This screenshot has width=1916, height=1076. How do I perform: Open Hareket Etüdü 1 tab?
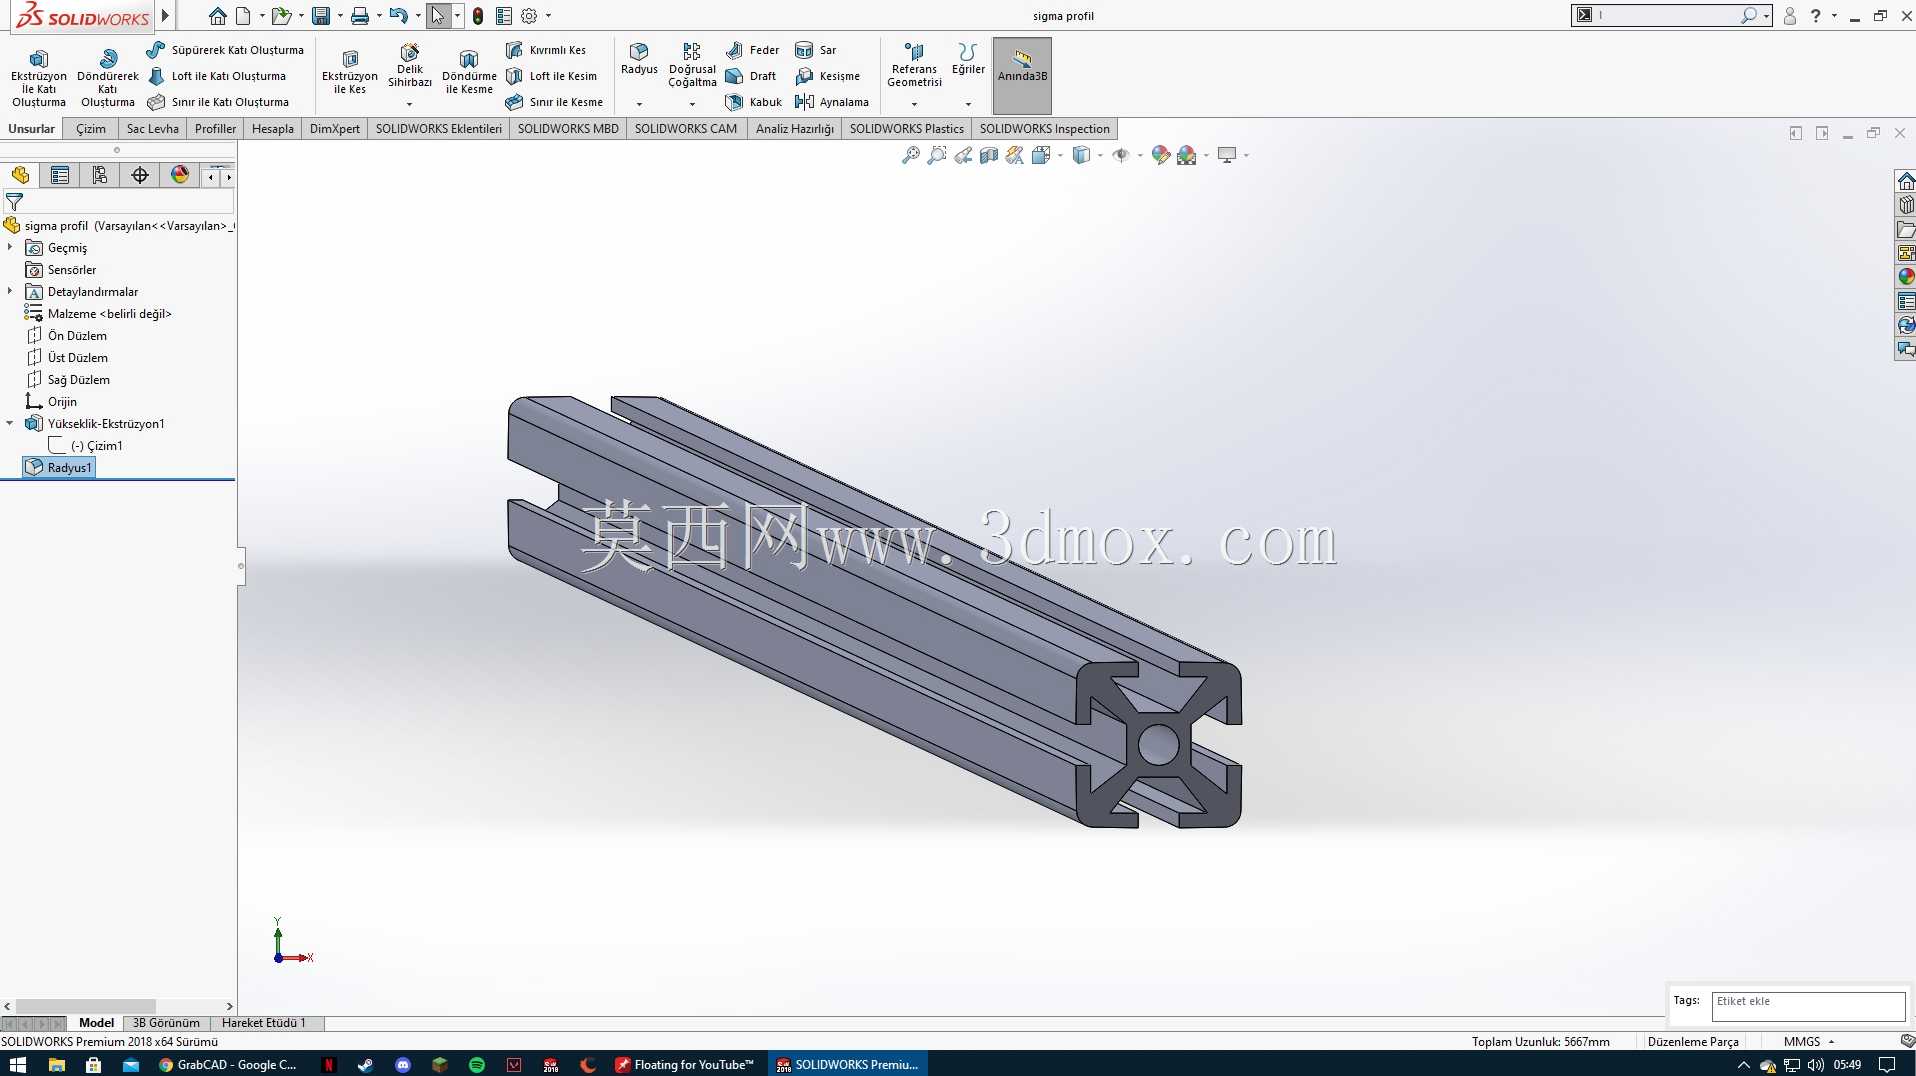coord(263,1023)
